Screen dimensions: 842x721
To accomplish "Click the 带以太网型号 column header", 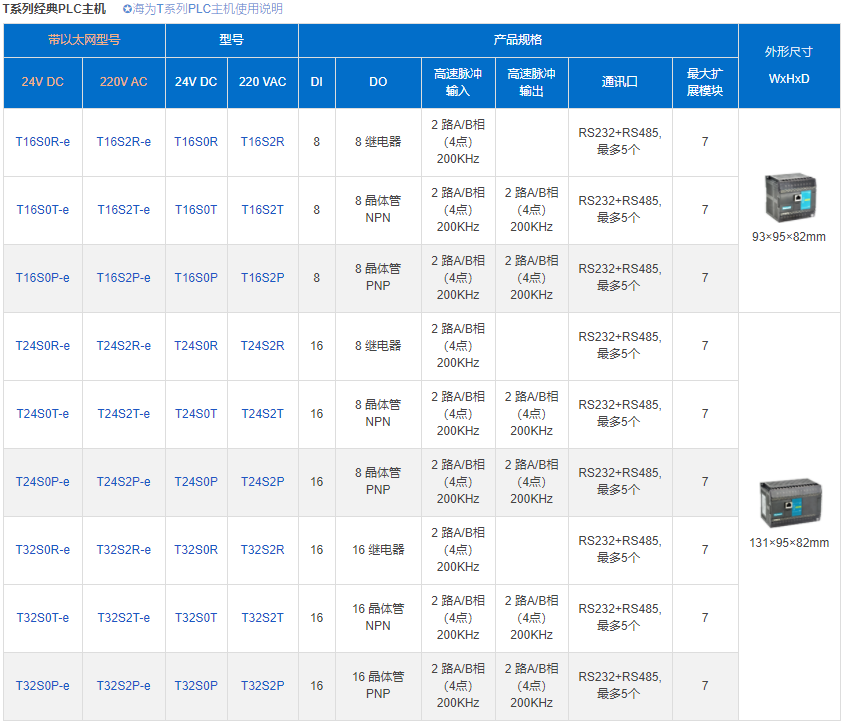I will click(x=84, y=41).
